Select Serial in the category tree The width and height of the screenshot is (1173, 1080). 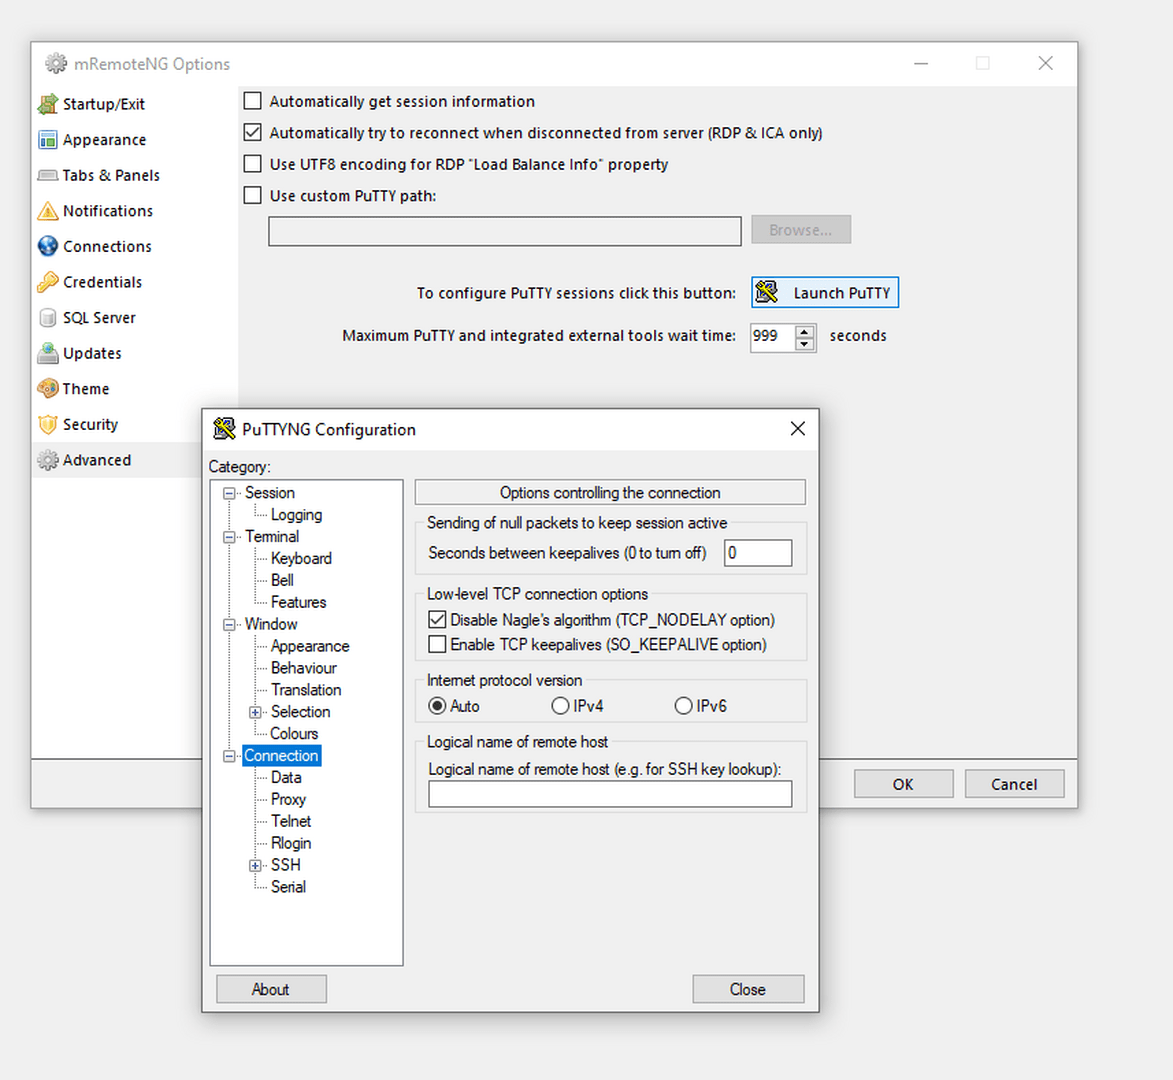point(288,887)
